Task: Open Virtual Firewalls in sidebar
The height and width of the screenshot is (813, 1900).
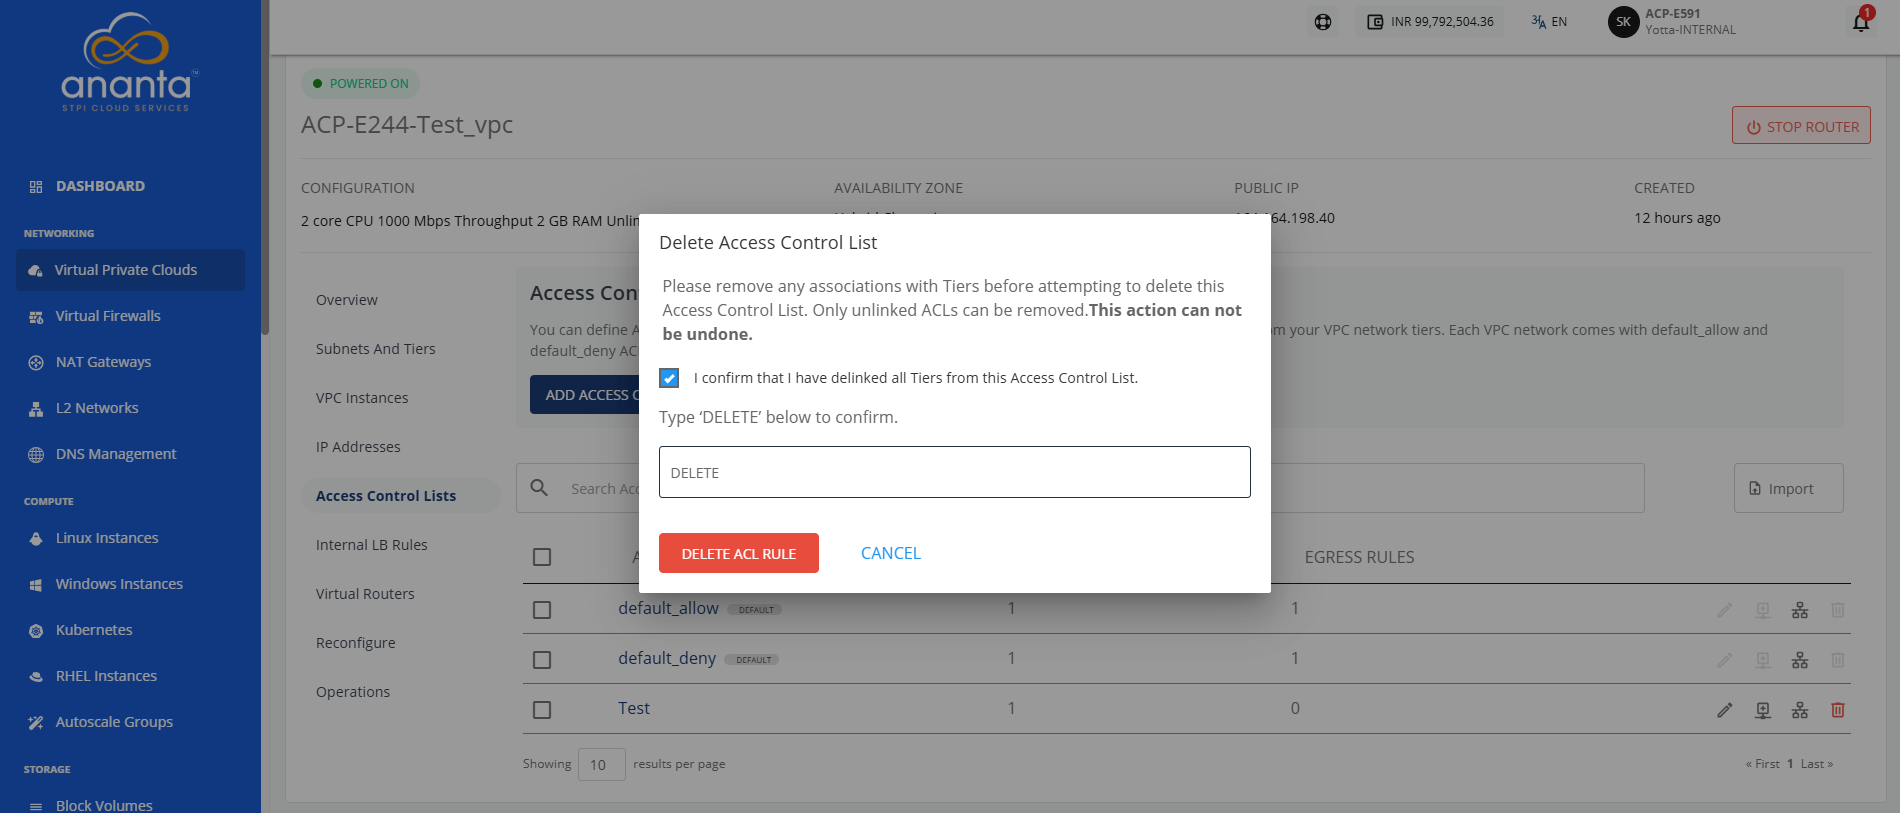Action: coord(108,316)
